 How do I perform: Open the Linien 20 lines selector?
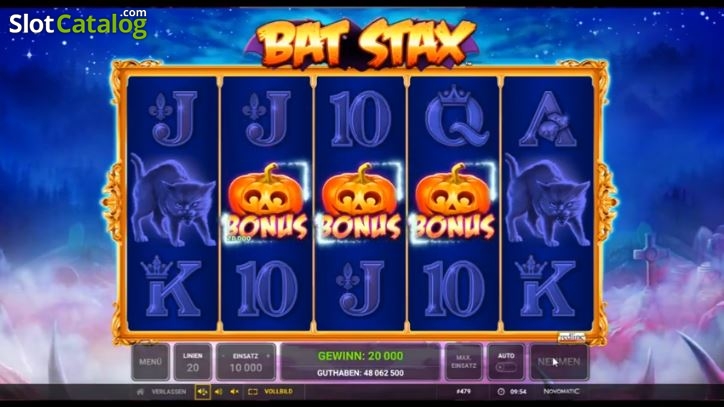coord(193,362)
